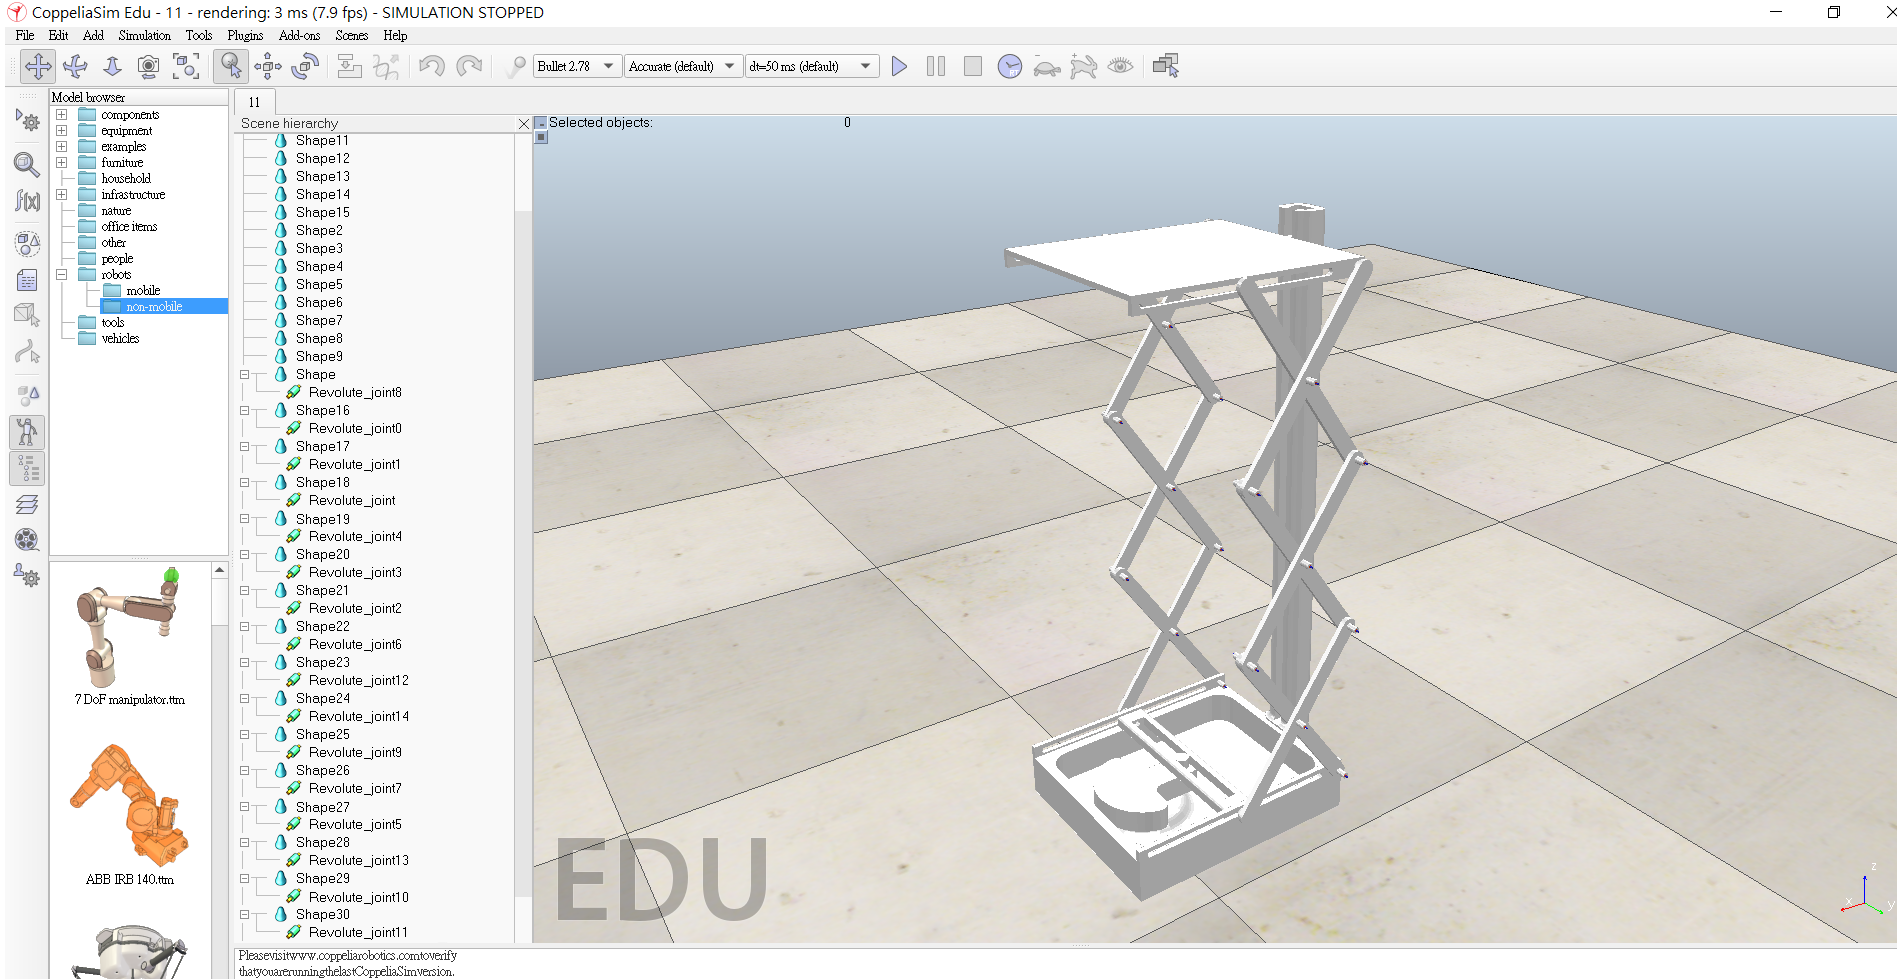Collapse the selected objects info overlay
This screenshot has width=1897, height=979.
point(541,123)
